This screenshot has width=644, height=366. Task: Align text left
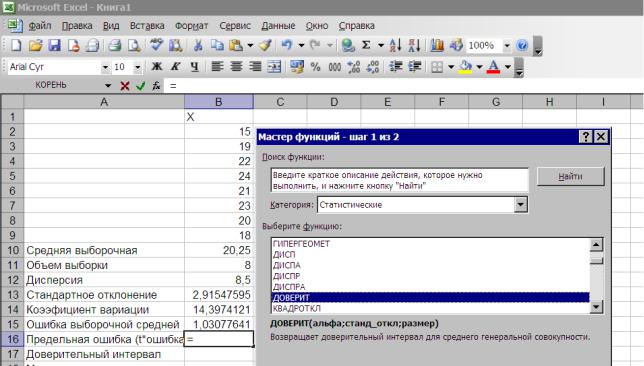(x=217, y=67)
